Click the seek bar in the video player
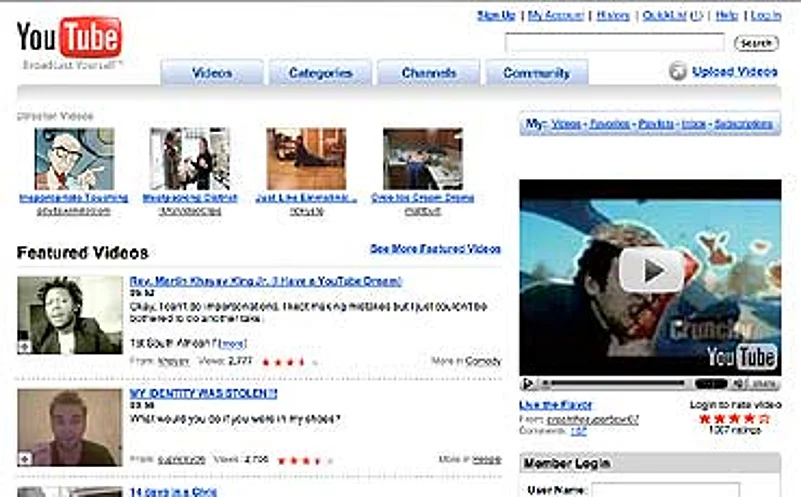The width and height of the screenshot is (801, 497). (x=617, y=384)
